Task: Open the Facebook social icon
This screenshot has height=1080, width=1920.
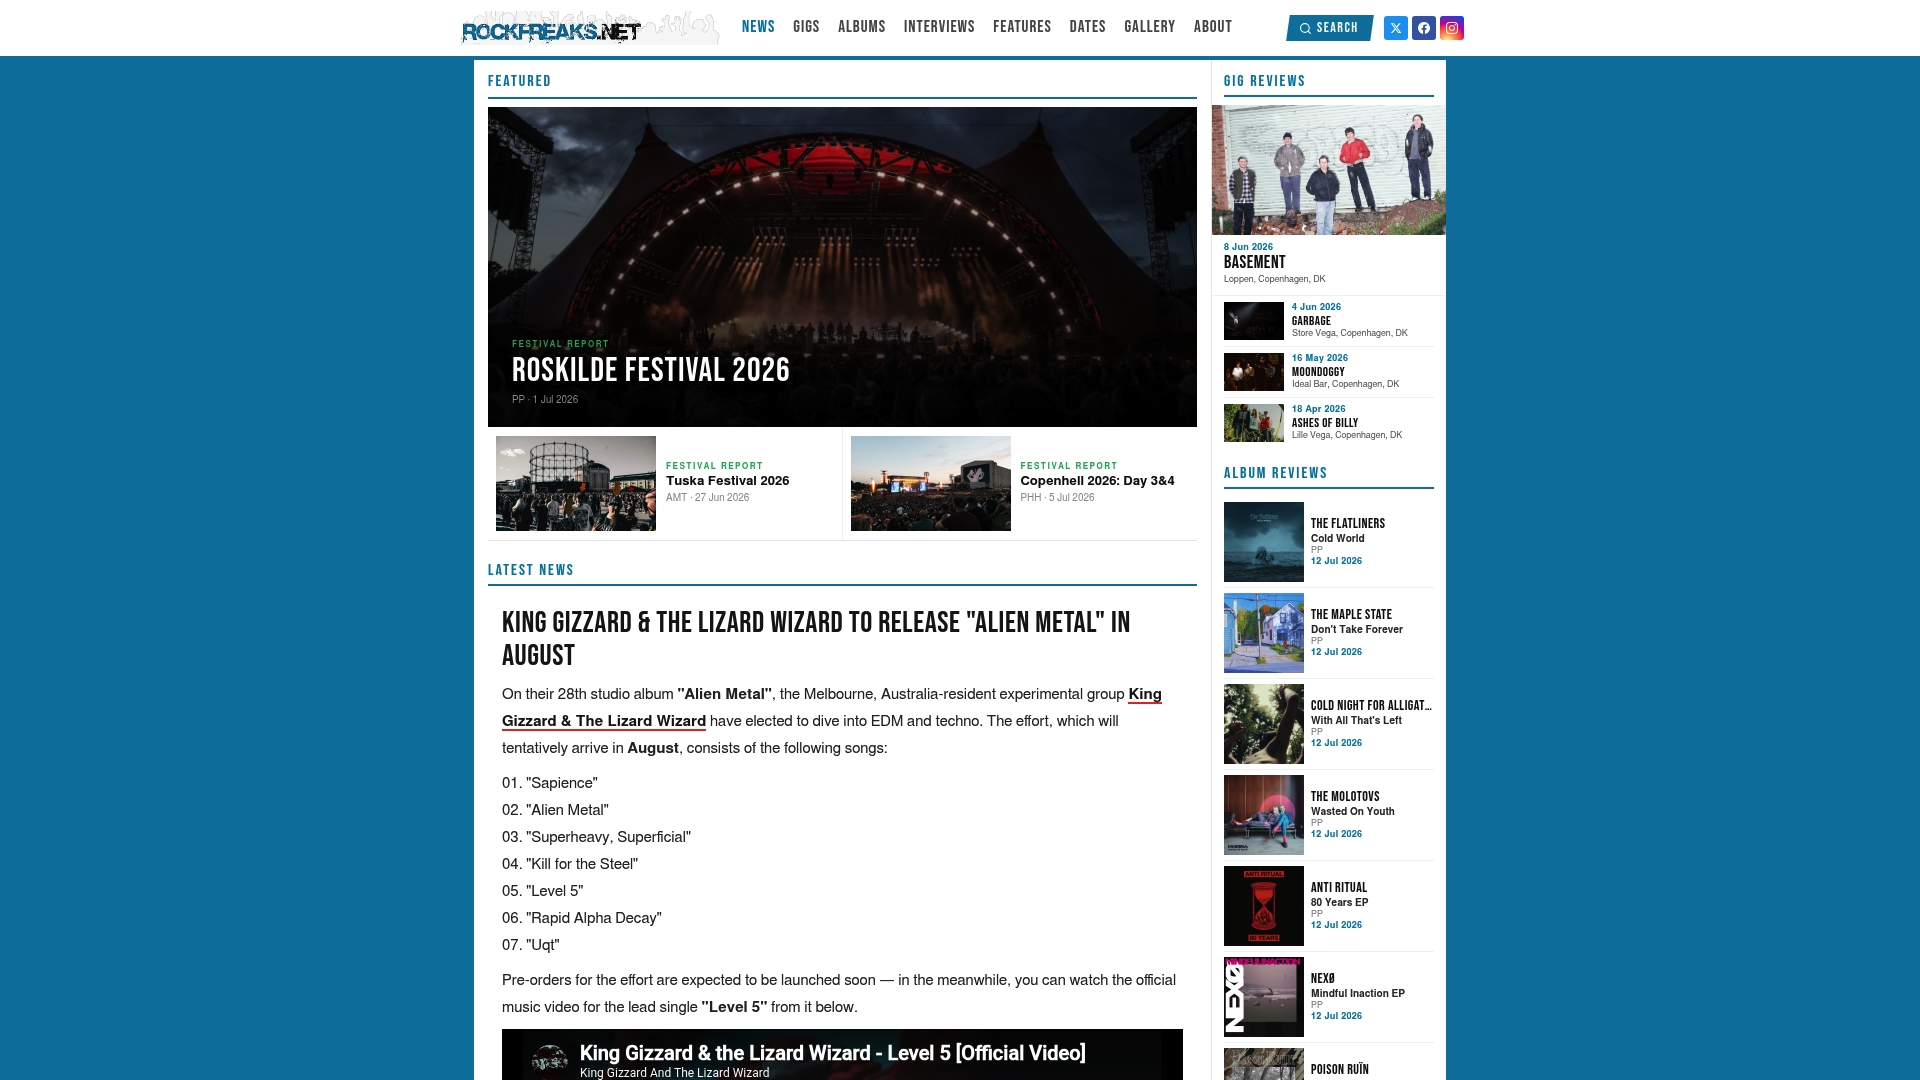Action: [1423, 28]
